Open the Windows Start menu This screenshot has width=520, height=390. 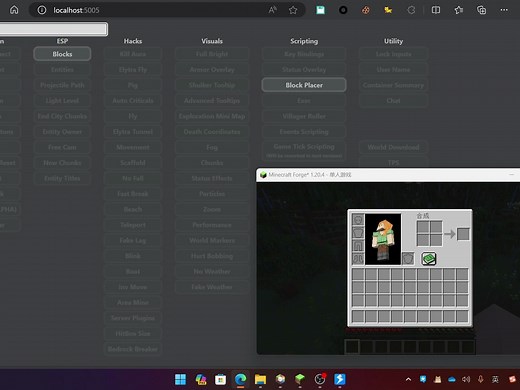(180, 379)
